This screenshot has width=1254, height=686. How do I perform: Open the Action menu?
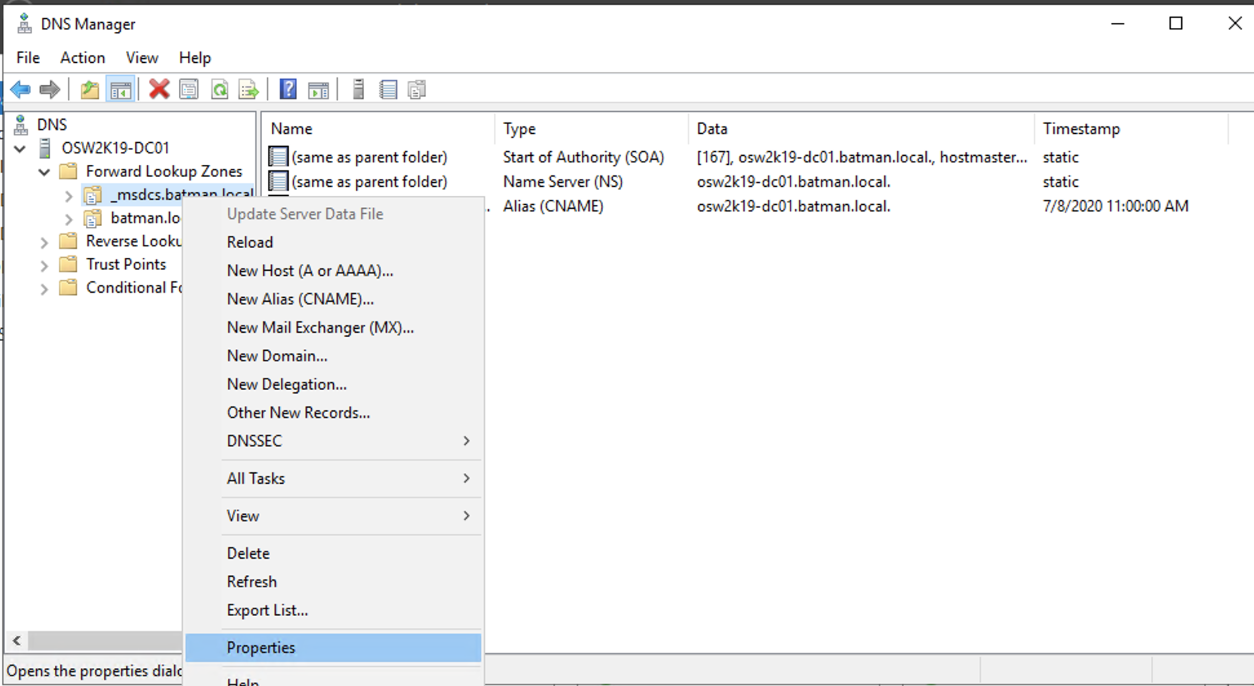[82, 57]
